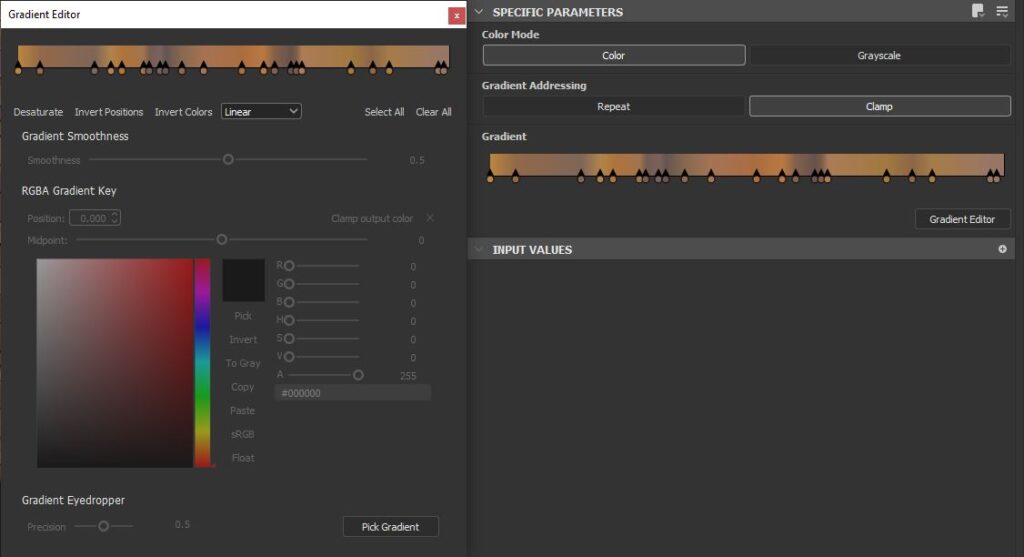Click the G channel slider
The width and height of the screenshot is (1024, 557).
coord(320,284)
